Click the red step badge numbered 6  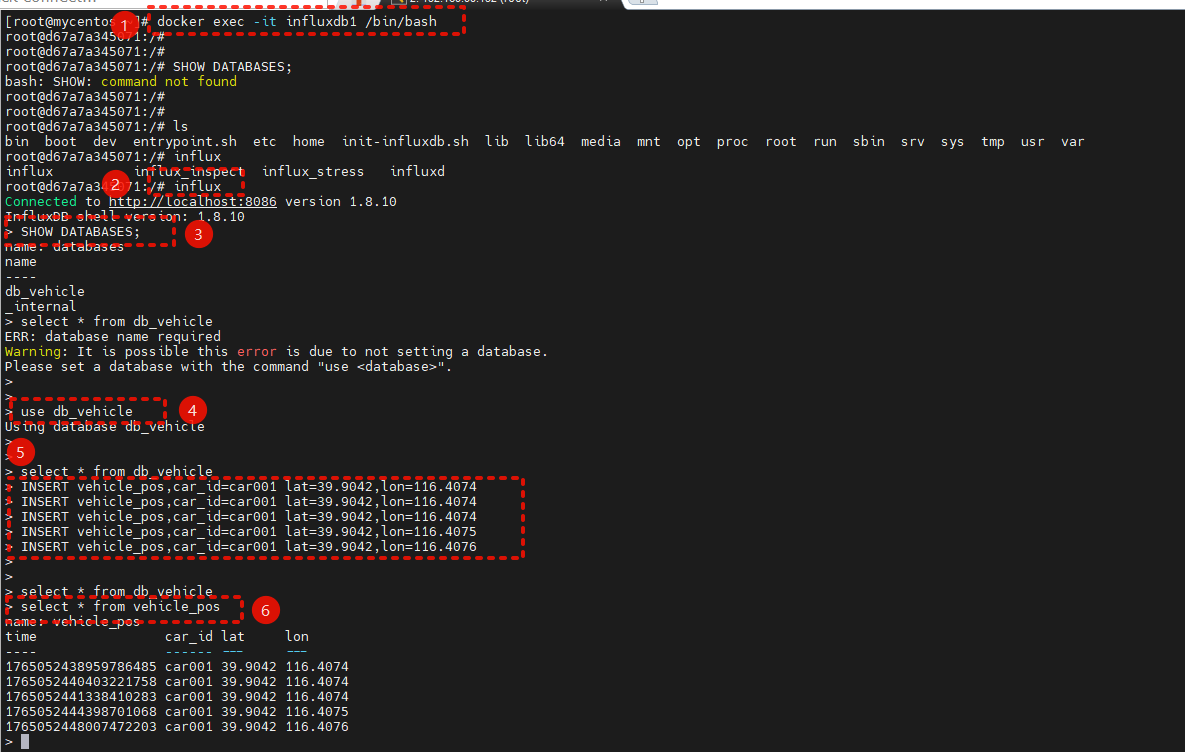coord(265,609)
